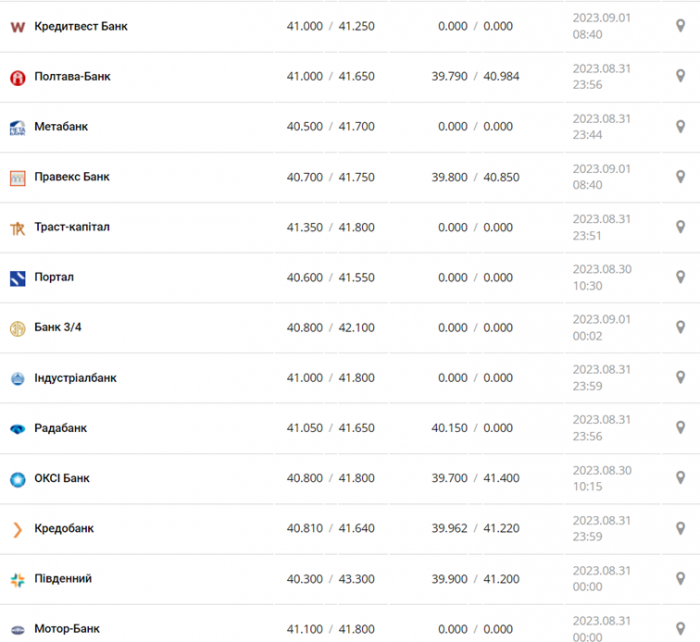Show Радабанк locations with pin icon
The width and height of the screenshot is (700, 642).
tap(680, 428)
